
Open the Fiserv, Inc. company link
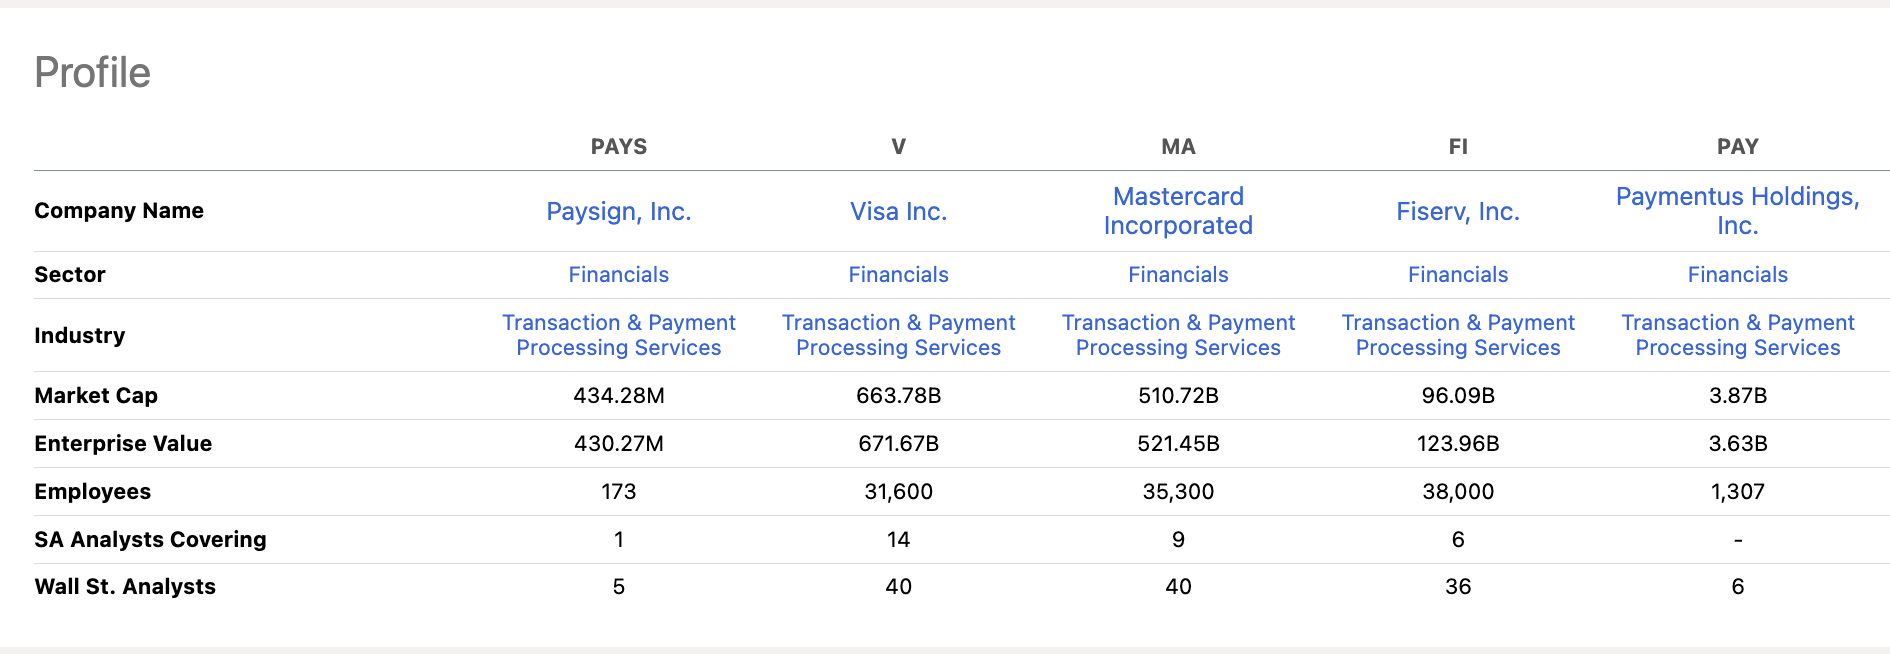click(1457, 211)
